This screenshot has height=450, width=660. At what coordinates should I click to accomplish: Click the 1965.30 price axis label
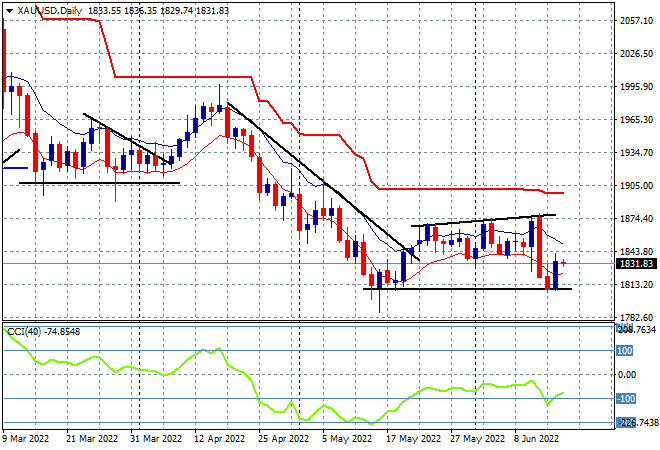pyautogui.click(x=636, y=120)
